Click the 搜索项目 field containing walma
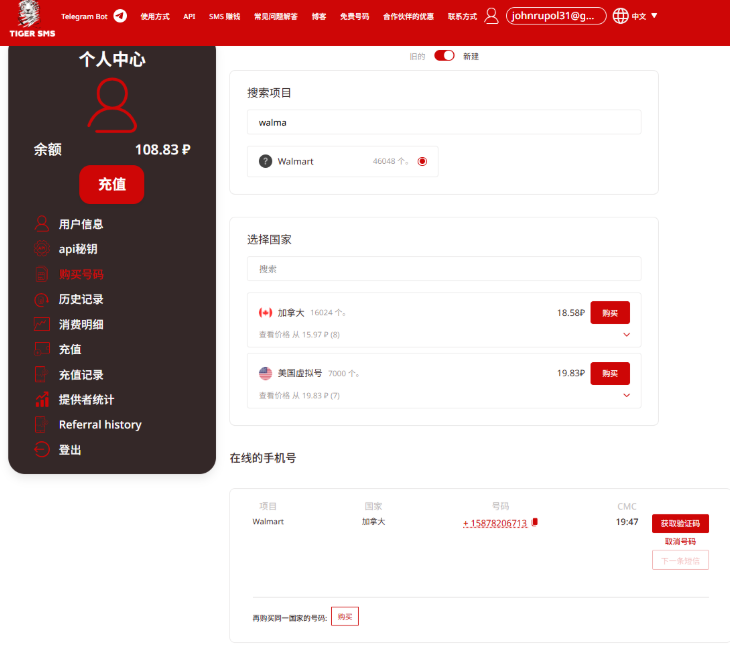This screenshot has width=730, height=647. tap(444, 122)
